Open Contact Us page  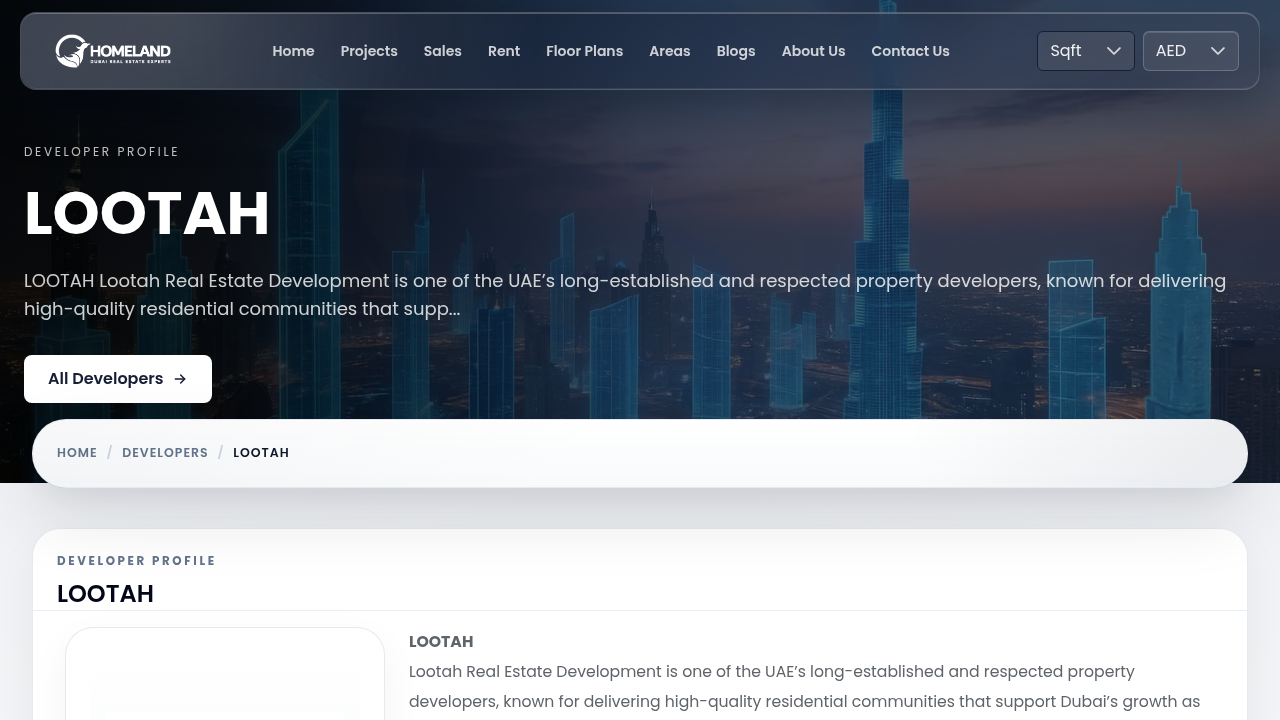point(910,51)
